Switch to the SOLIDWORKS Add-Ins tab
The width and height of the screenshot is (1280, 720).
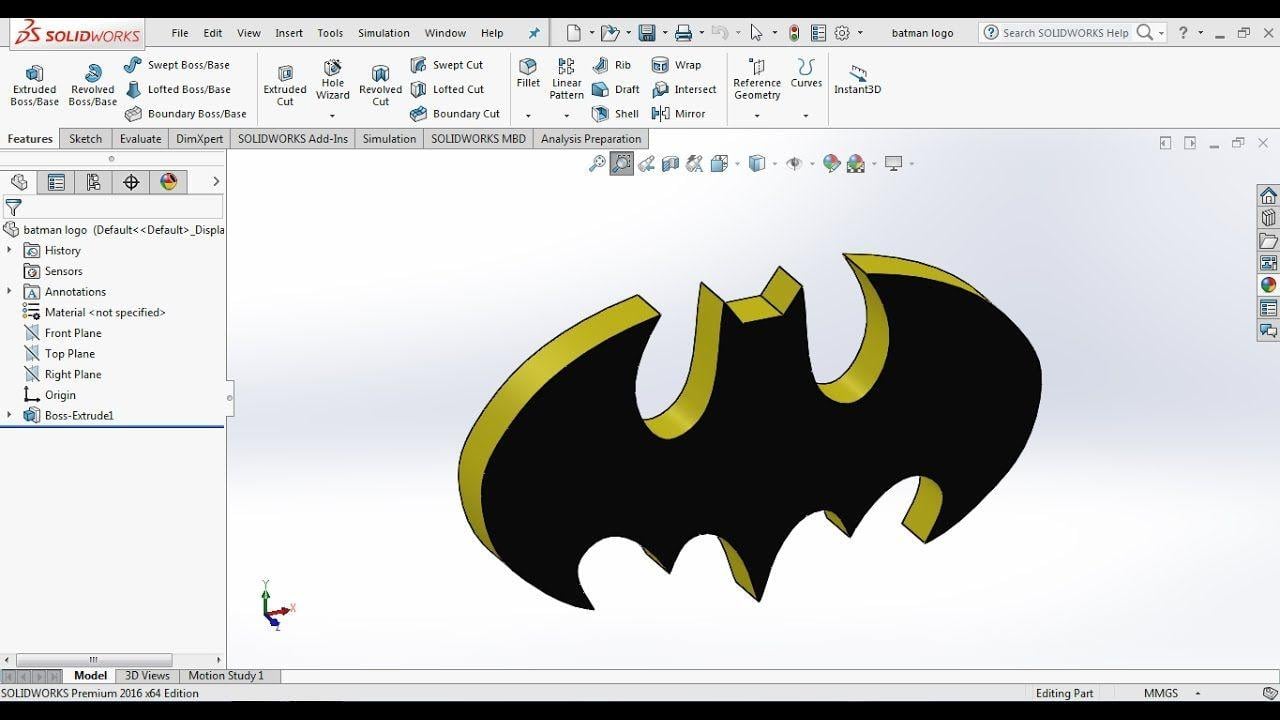(293, 139)
